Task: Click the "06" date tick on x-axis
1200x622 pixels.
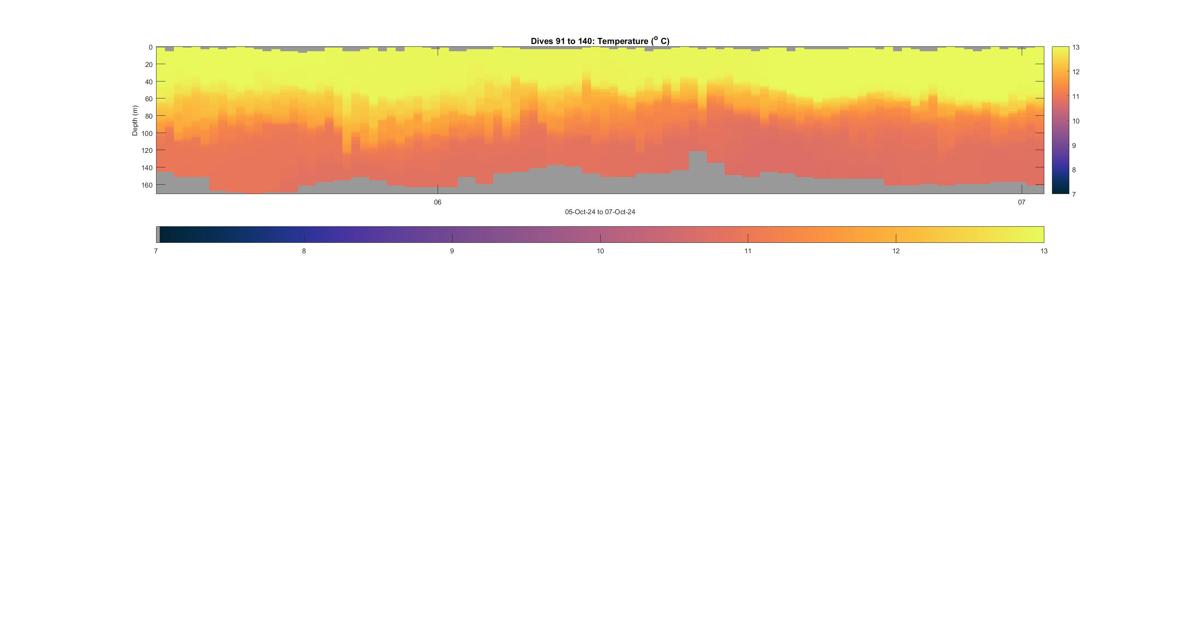Action: click(437, 202)
